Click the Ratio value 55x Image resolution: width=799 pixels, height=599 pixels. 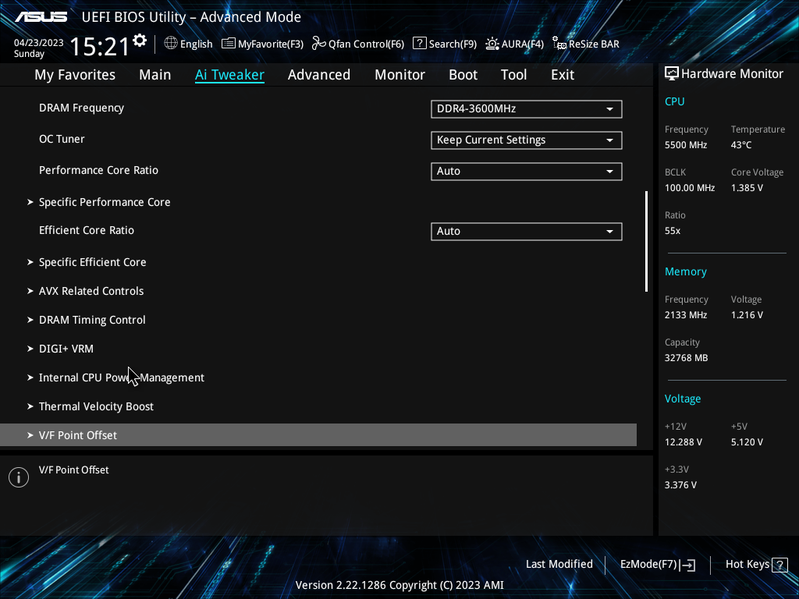(673, 231)
